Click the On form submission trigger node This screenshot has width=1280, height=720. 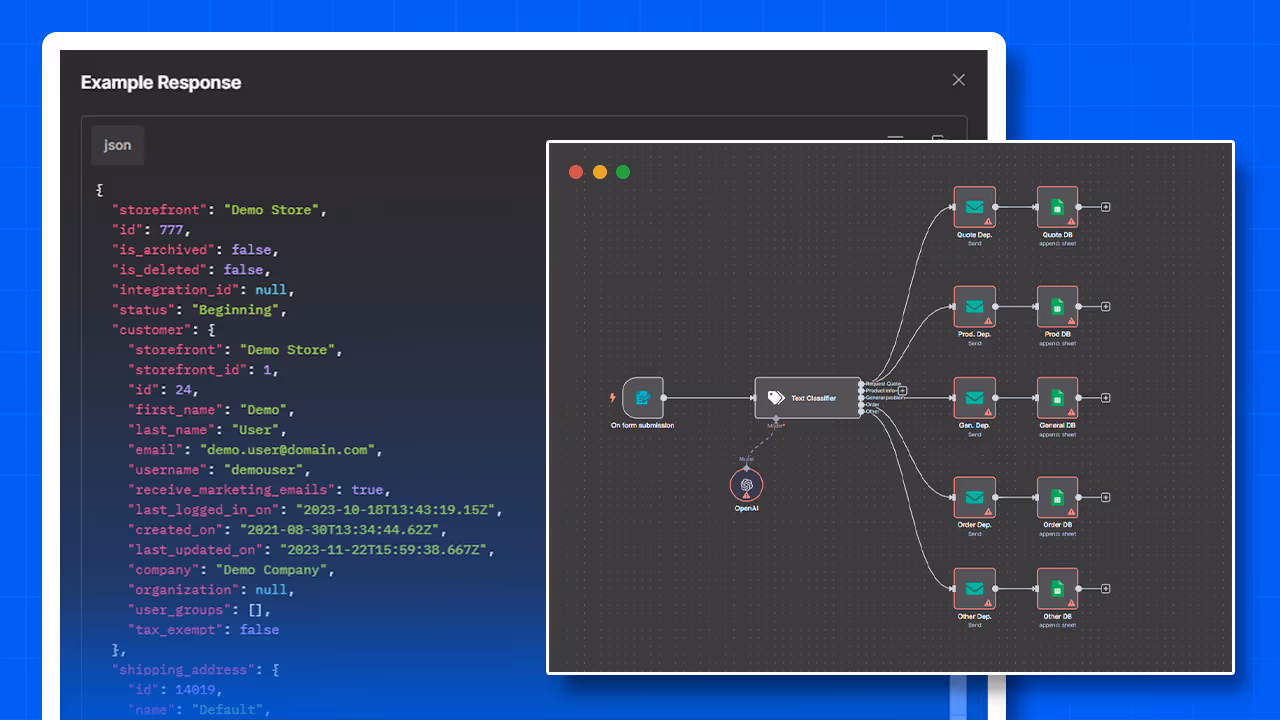(x=643, y=398)
